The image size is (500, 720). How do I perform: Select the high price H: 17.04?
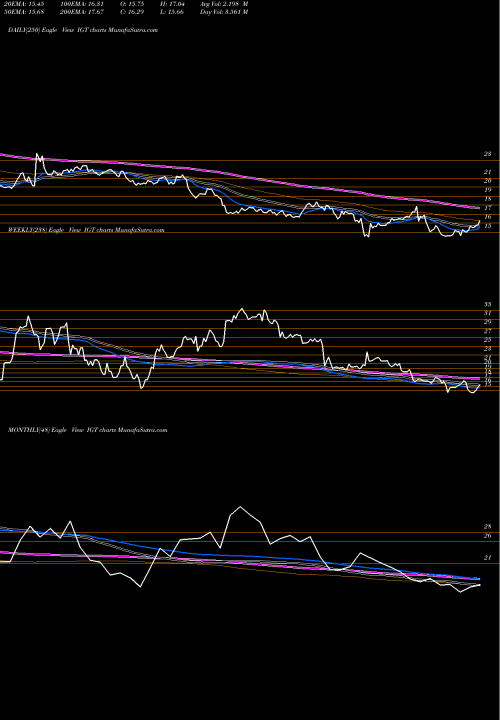click(173, 4)
